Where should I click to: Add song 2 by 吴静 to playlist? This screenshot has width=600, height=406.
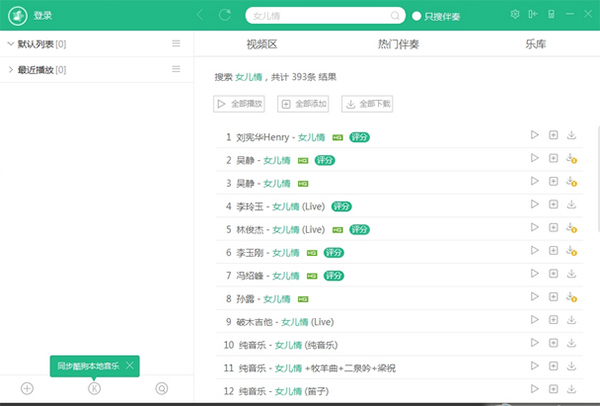pyautogui.click(x=553, y=158)
